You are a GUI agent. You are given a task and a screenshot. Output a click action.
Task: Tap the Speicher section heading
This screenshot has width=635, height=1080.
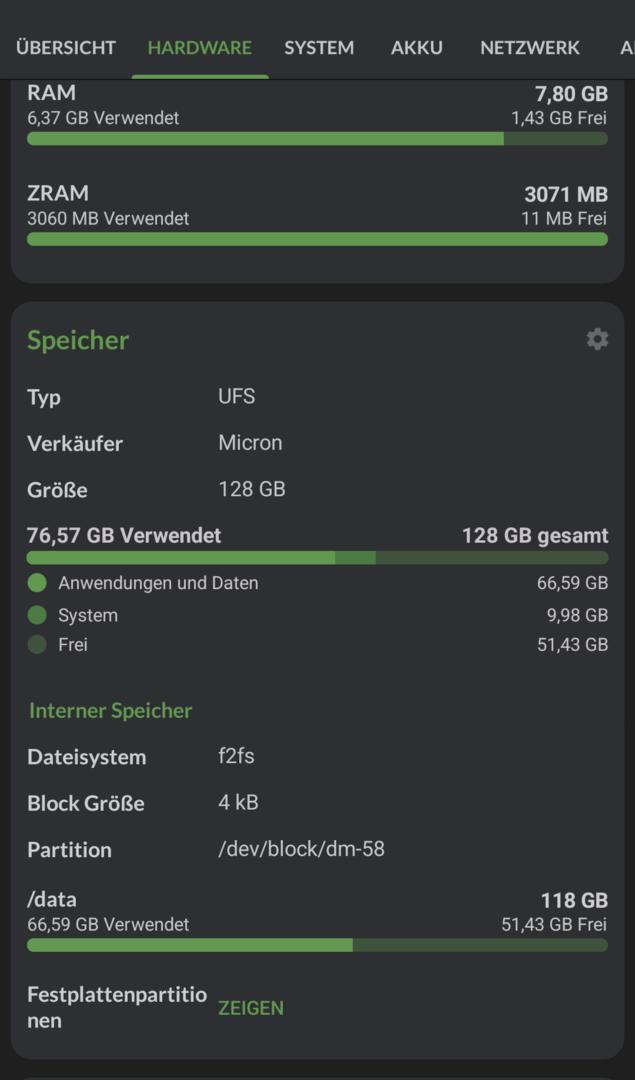tap(78, 340)
